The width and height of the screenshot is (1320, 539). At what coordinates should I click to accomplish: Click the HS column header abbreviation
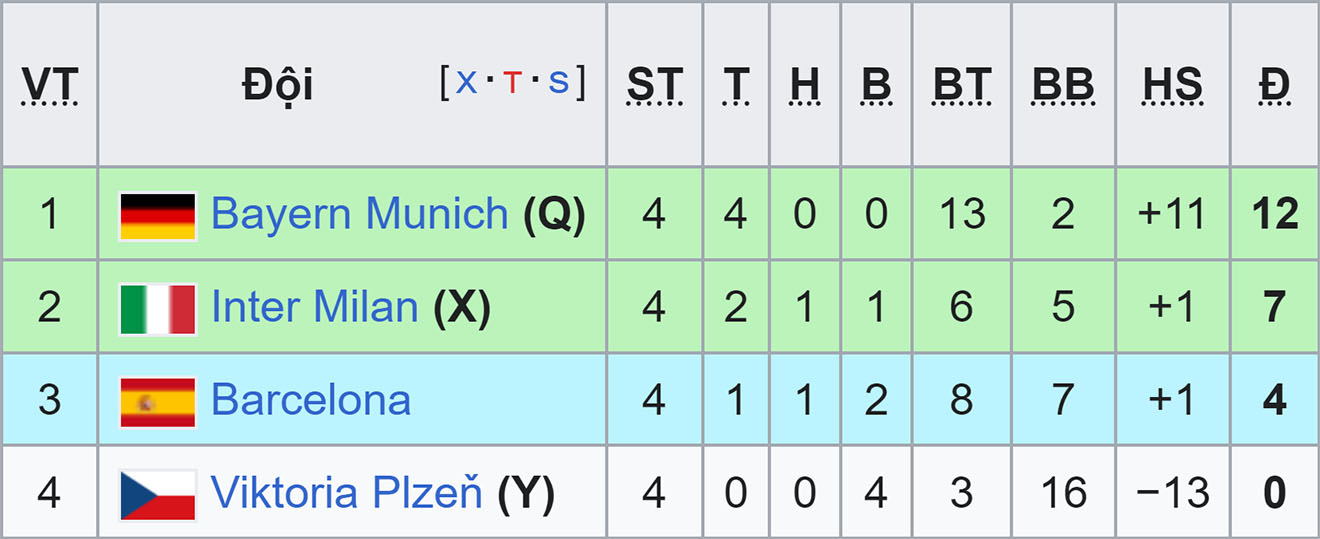tap(1173, 86)
